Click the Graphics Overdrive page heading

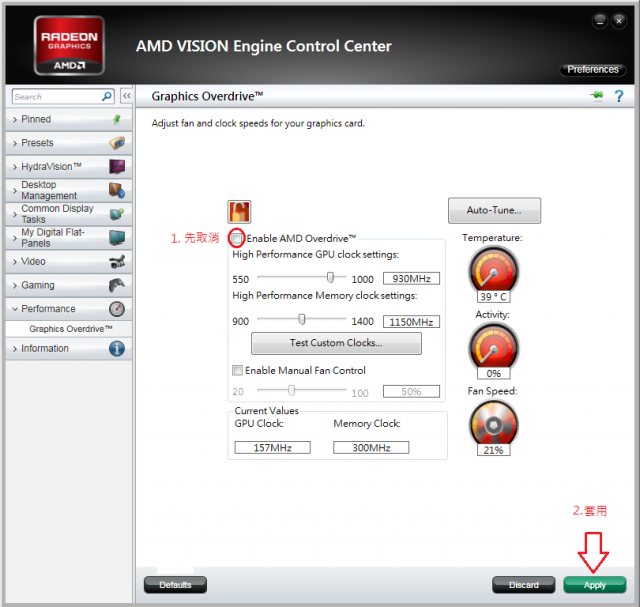tap(207, 96)
